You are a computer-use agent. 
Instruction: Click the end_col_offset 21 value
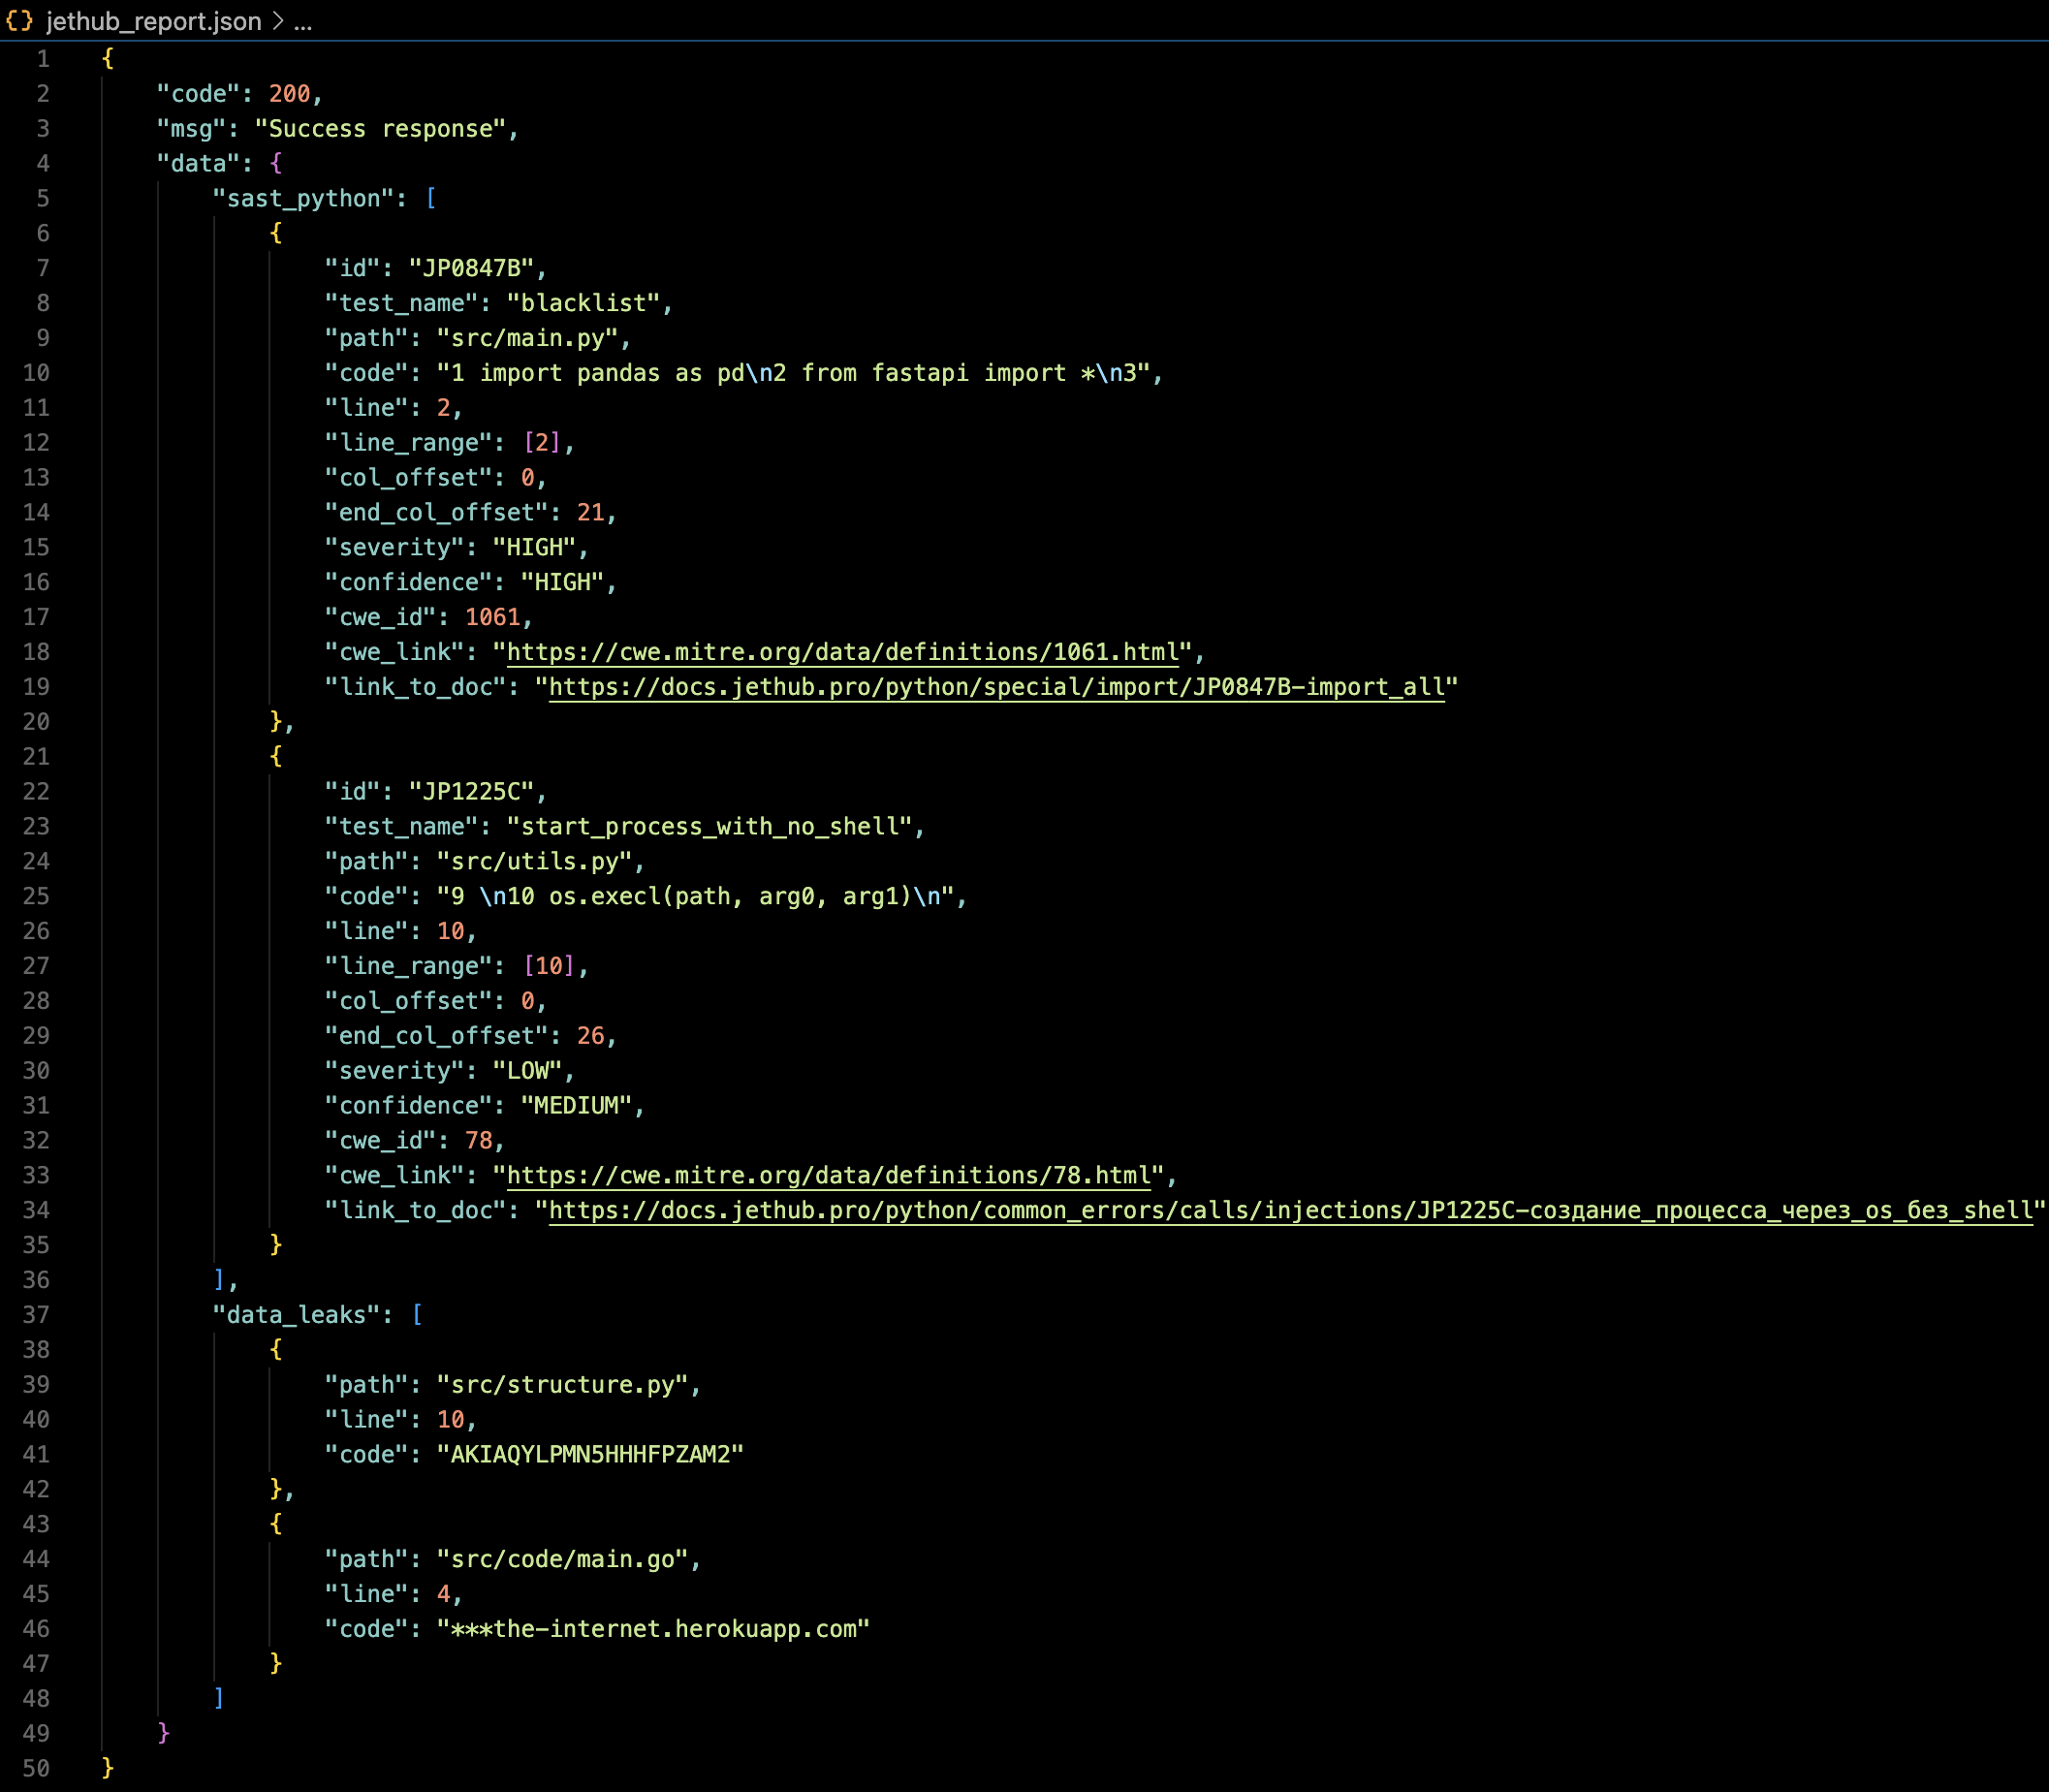590,513
